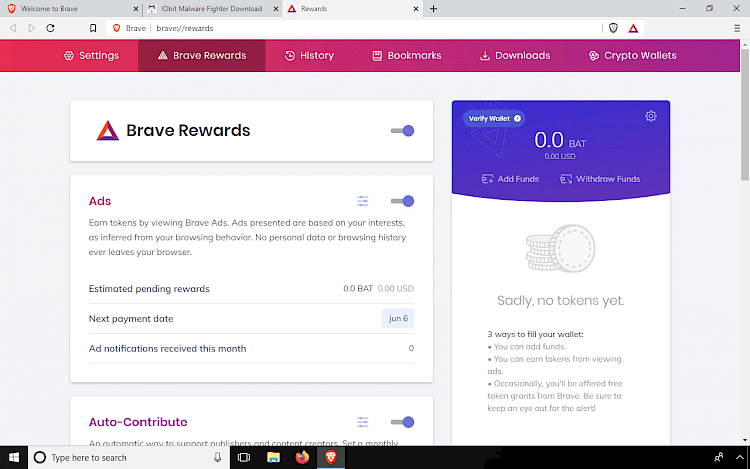
Task: Switch to IObit Malware Fighter Download tab
Action: click(x=212, y=9)
